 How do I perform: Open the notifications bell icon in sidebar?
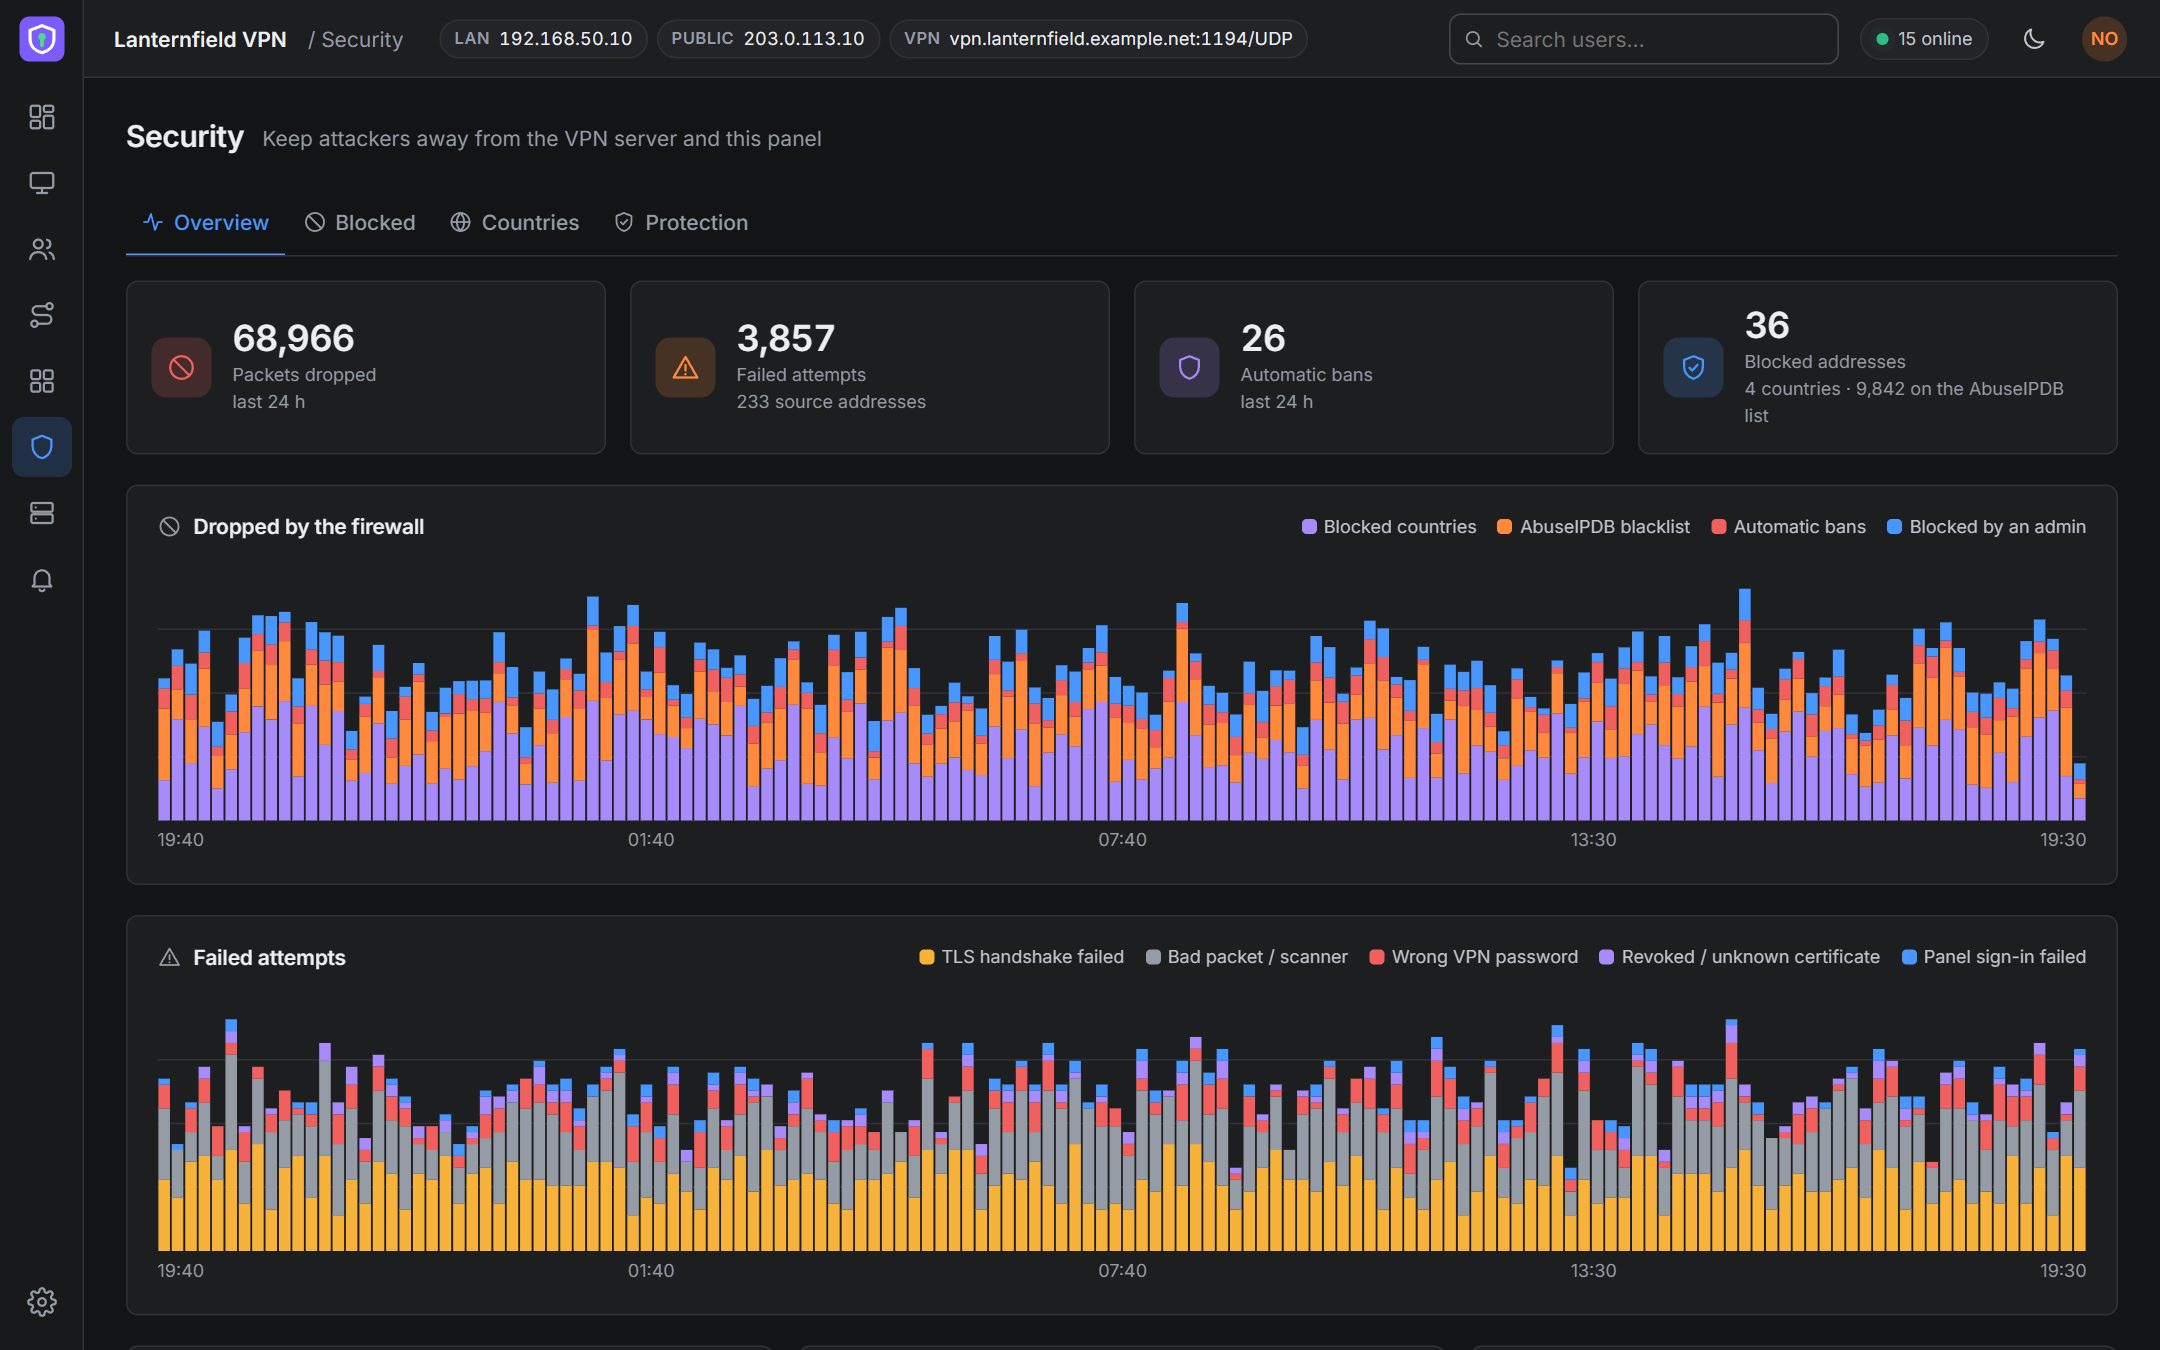42,580
